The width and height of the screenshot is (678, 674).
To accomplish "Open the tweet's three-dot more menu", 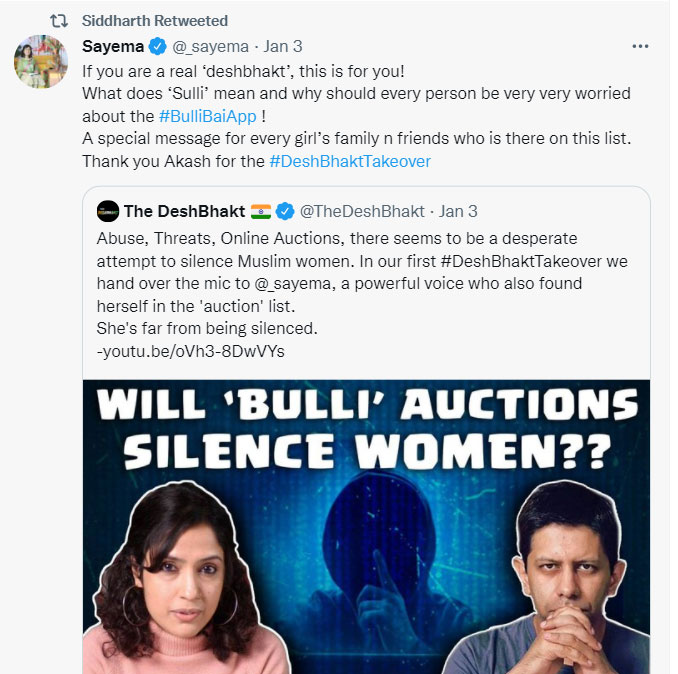I will tap(640, 47).
